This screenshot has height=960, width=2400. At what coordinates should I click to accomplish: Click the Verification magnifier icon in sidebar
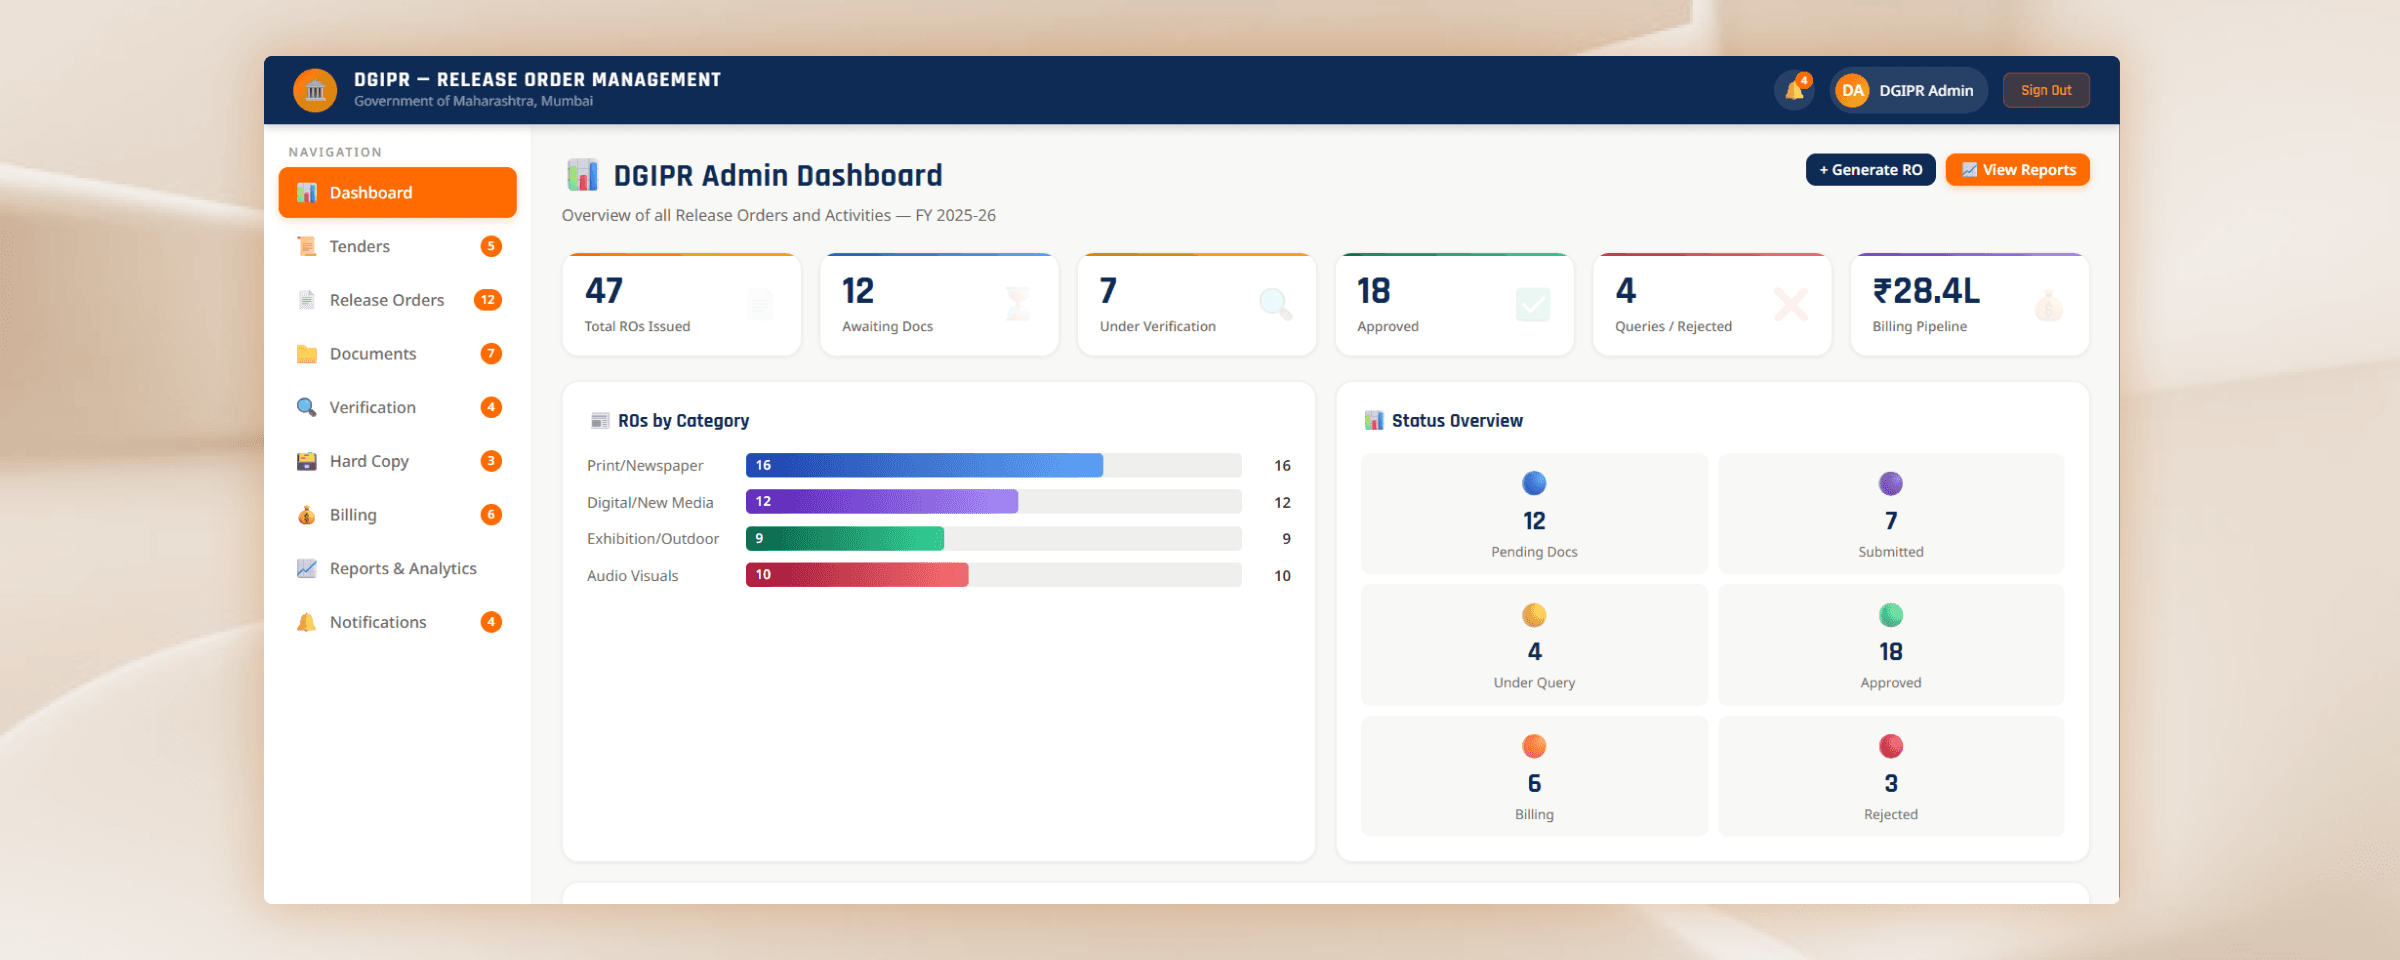307,407
